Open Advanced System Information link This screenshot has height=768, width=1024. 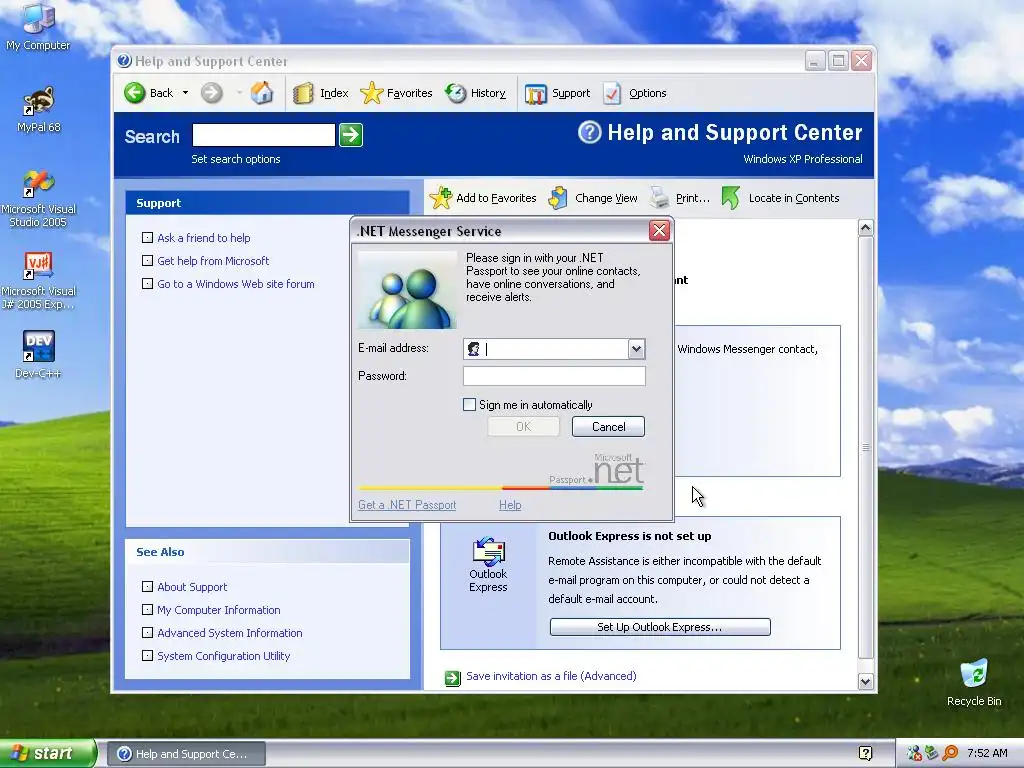point(230,632)
